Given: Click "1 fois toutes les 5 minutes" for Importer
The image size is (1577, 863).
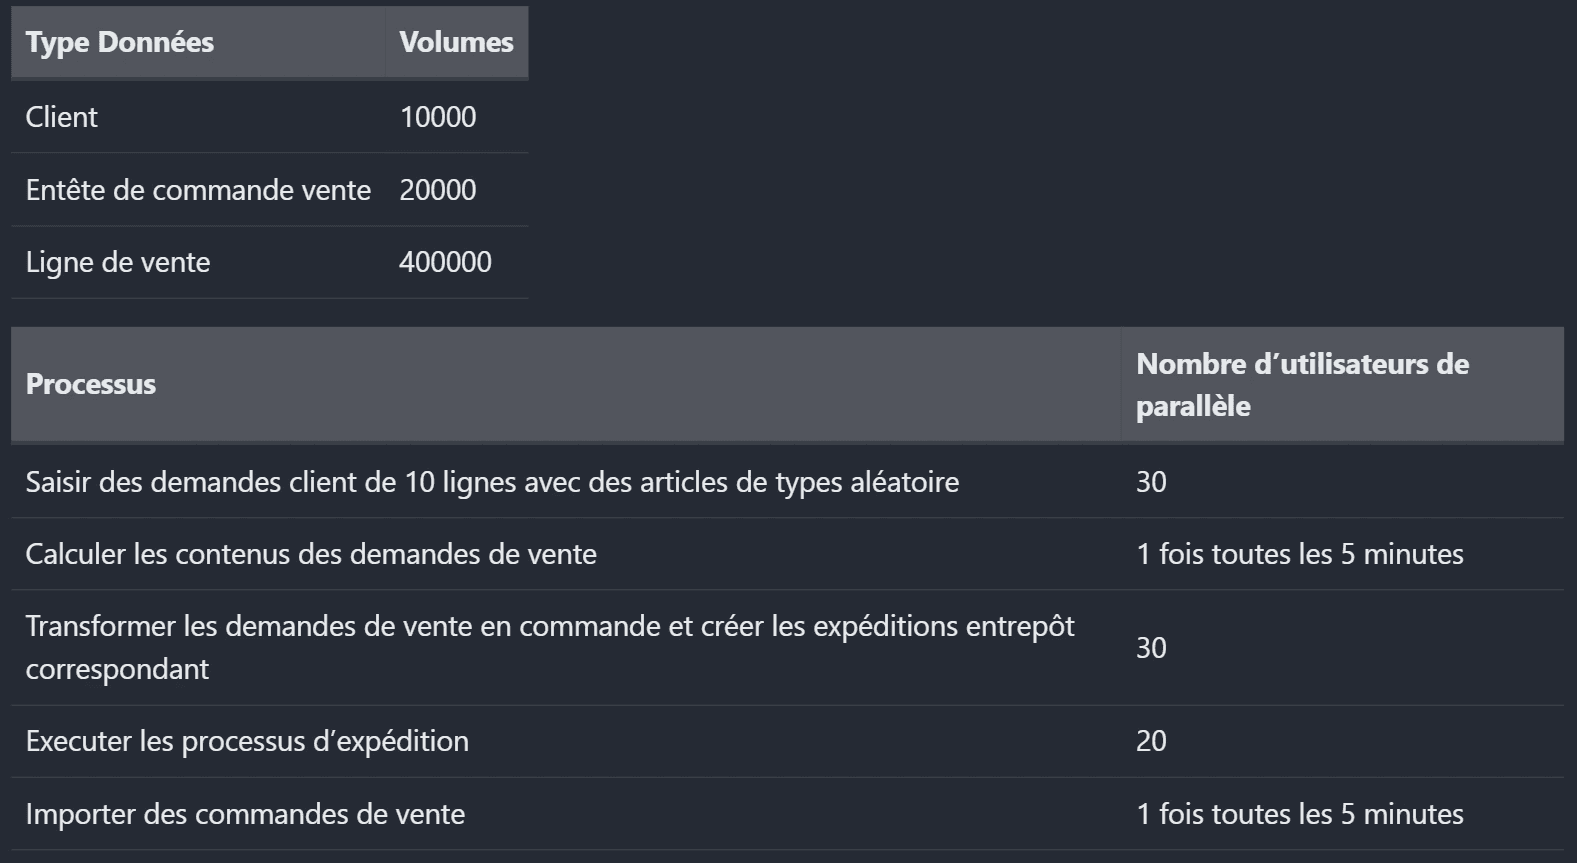Looking at the screenshot, I should tap(1299, 814).
